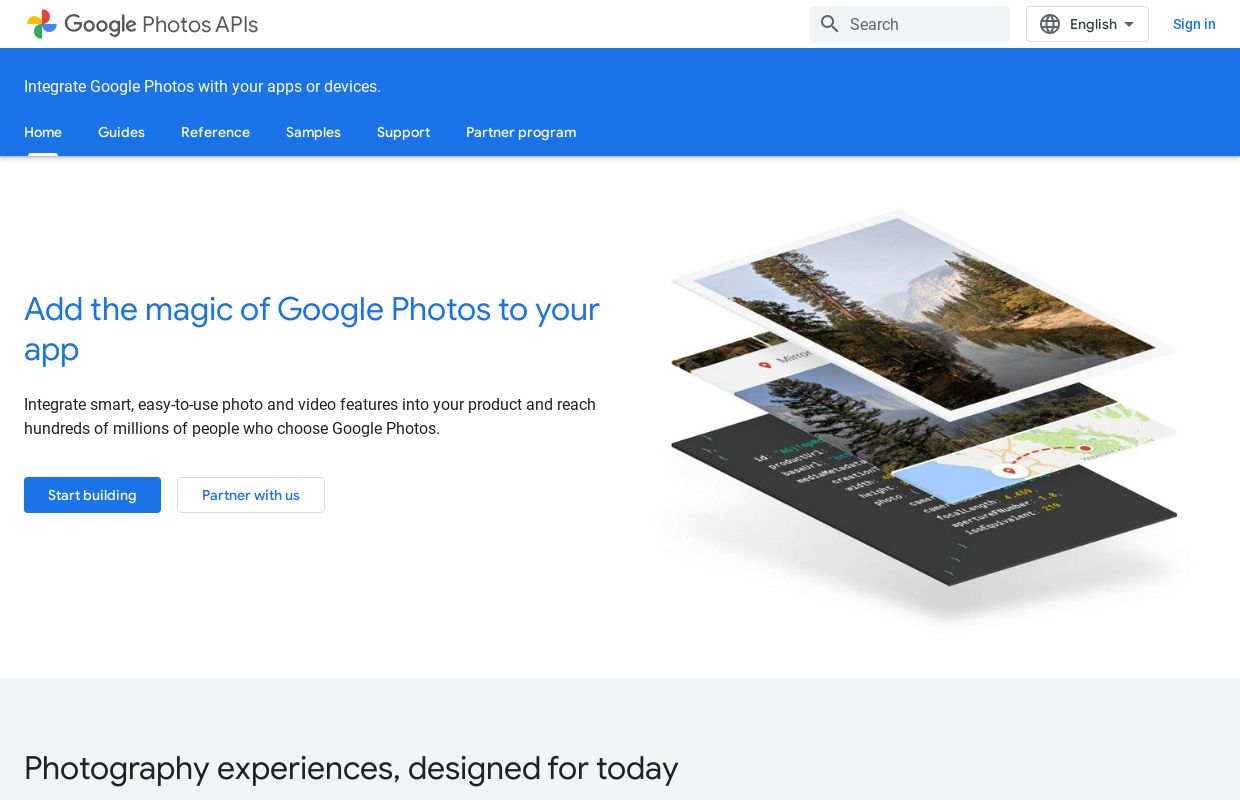This screenshot has width=1240, height=800.
Task: Click the globe language icon
Action: click(1049, 24)
